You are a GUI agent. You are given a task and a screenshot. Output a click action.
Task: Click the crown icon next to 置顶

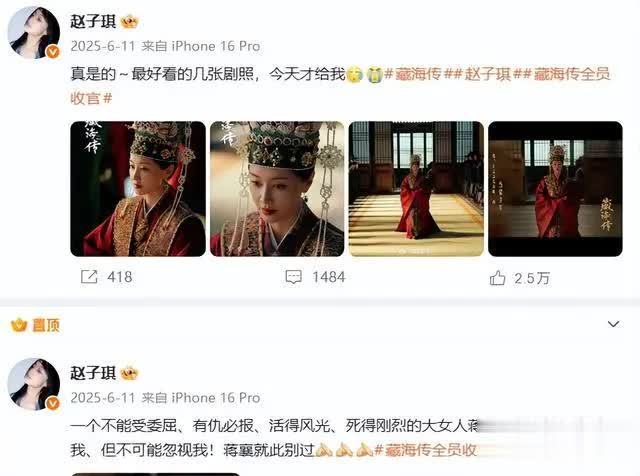[x=19, y=325]
